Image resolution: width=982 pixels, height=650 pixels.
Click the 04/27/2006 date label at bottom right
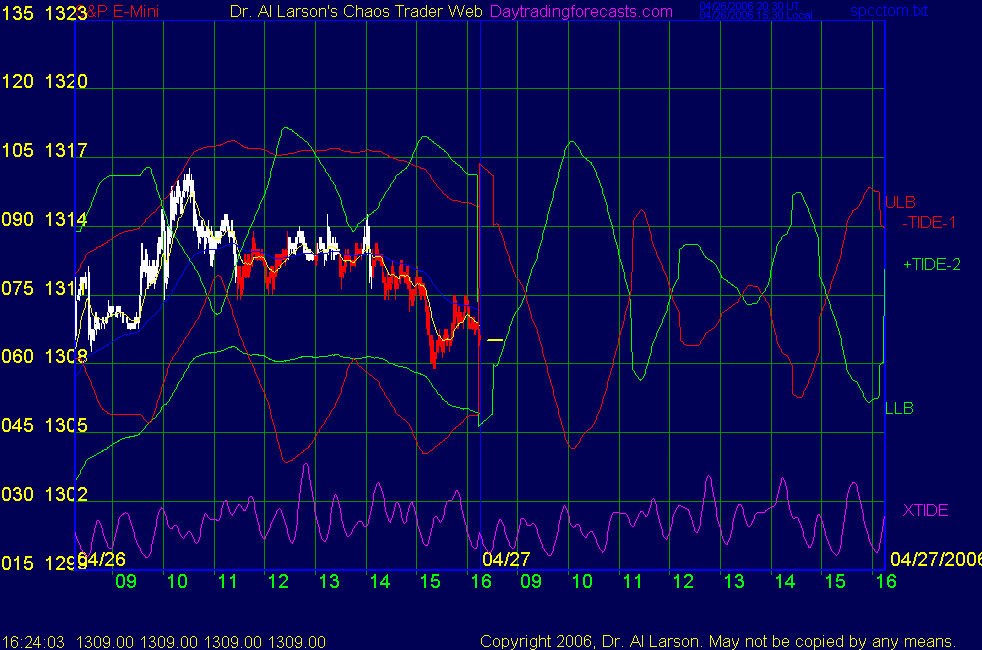[935, 558]
